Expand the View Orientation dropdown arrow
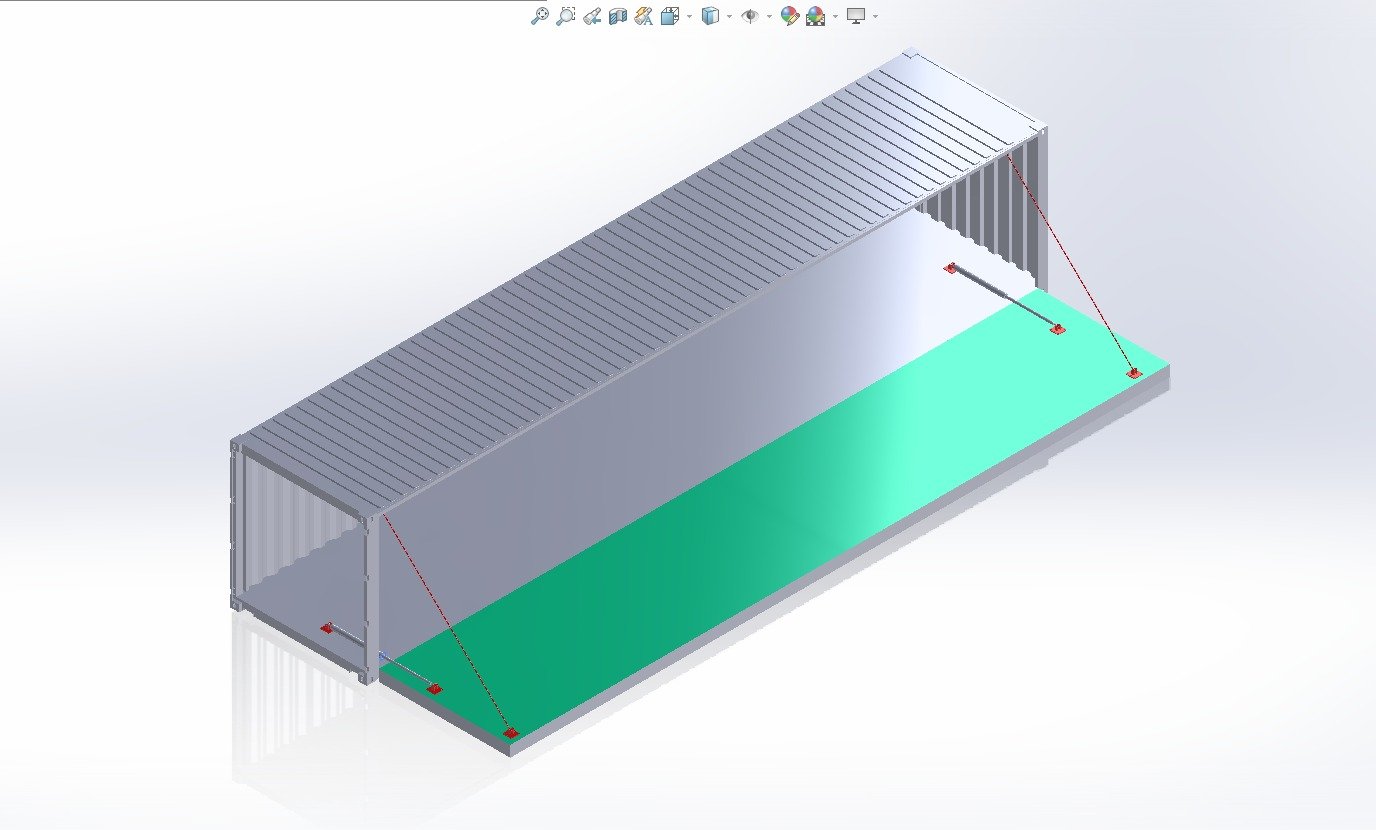 (689, 16)
